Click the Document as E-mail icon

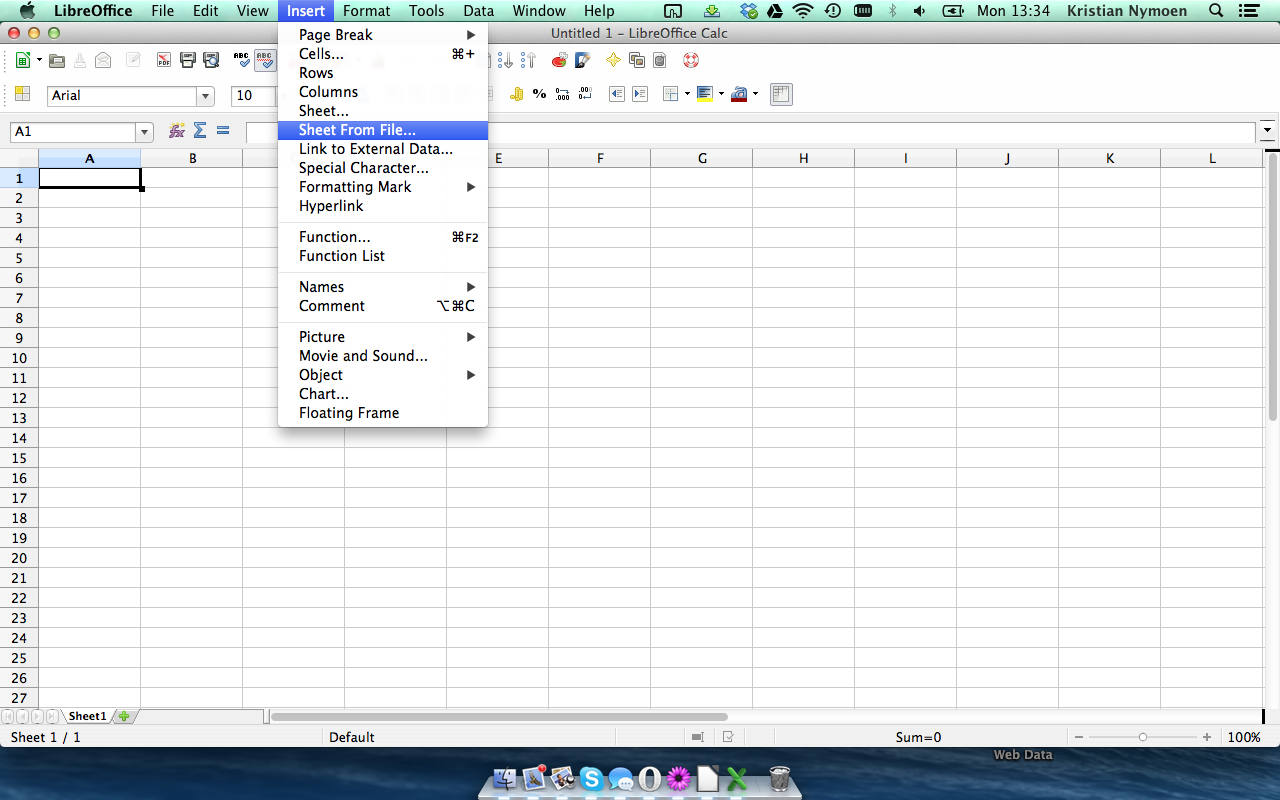(103, 60)
